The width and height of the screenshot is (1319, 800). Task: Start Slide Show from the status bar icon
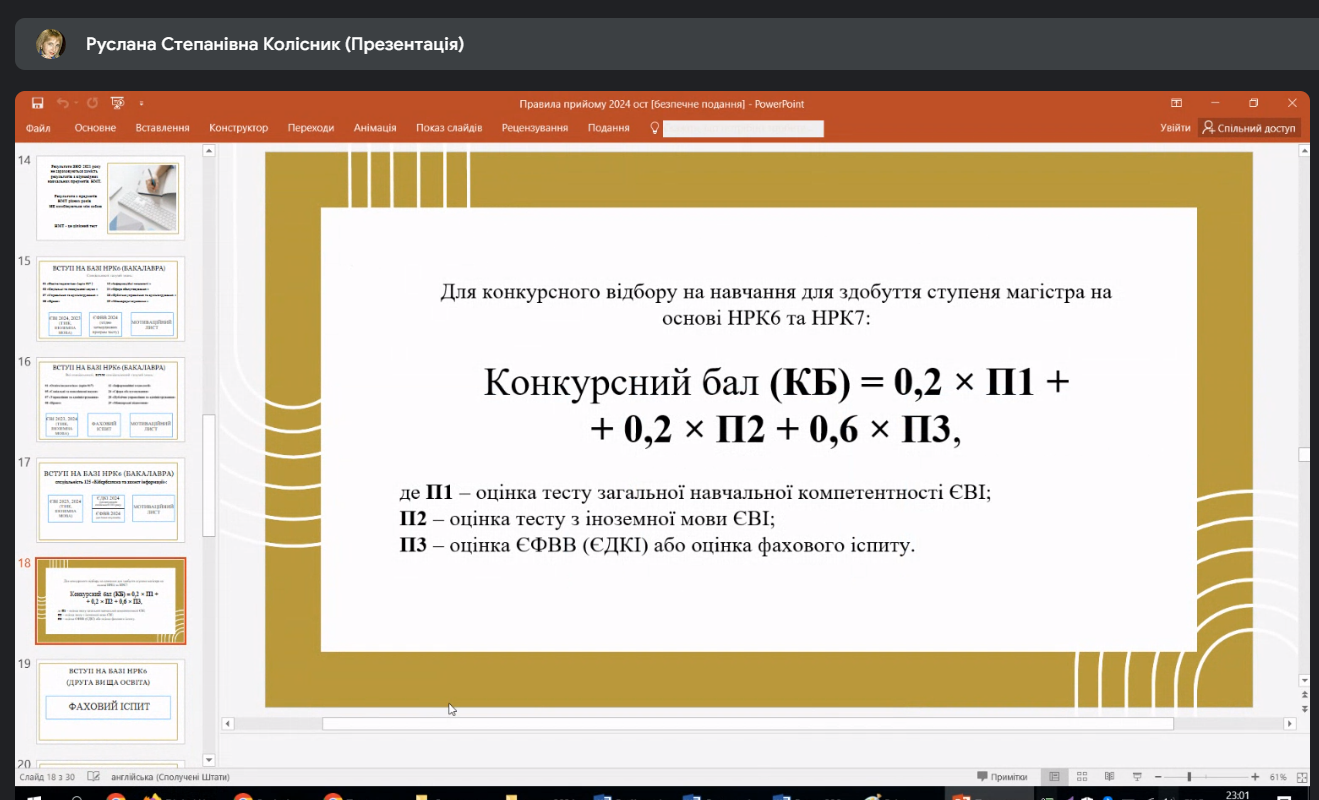tap(1138, 777)
